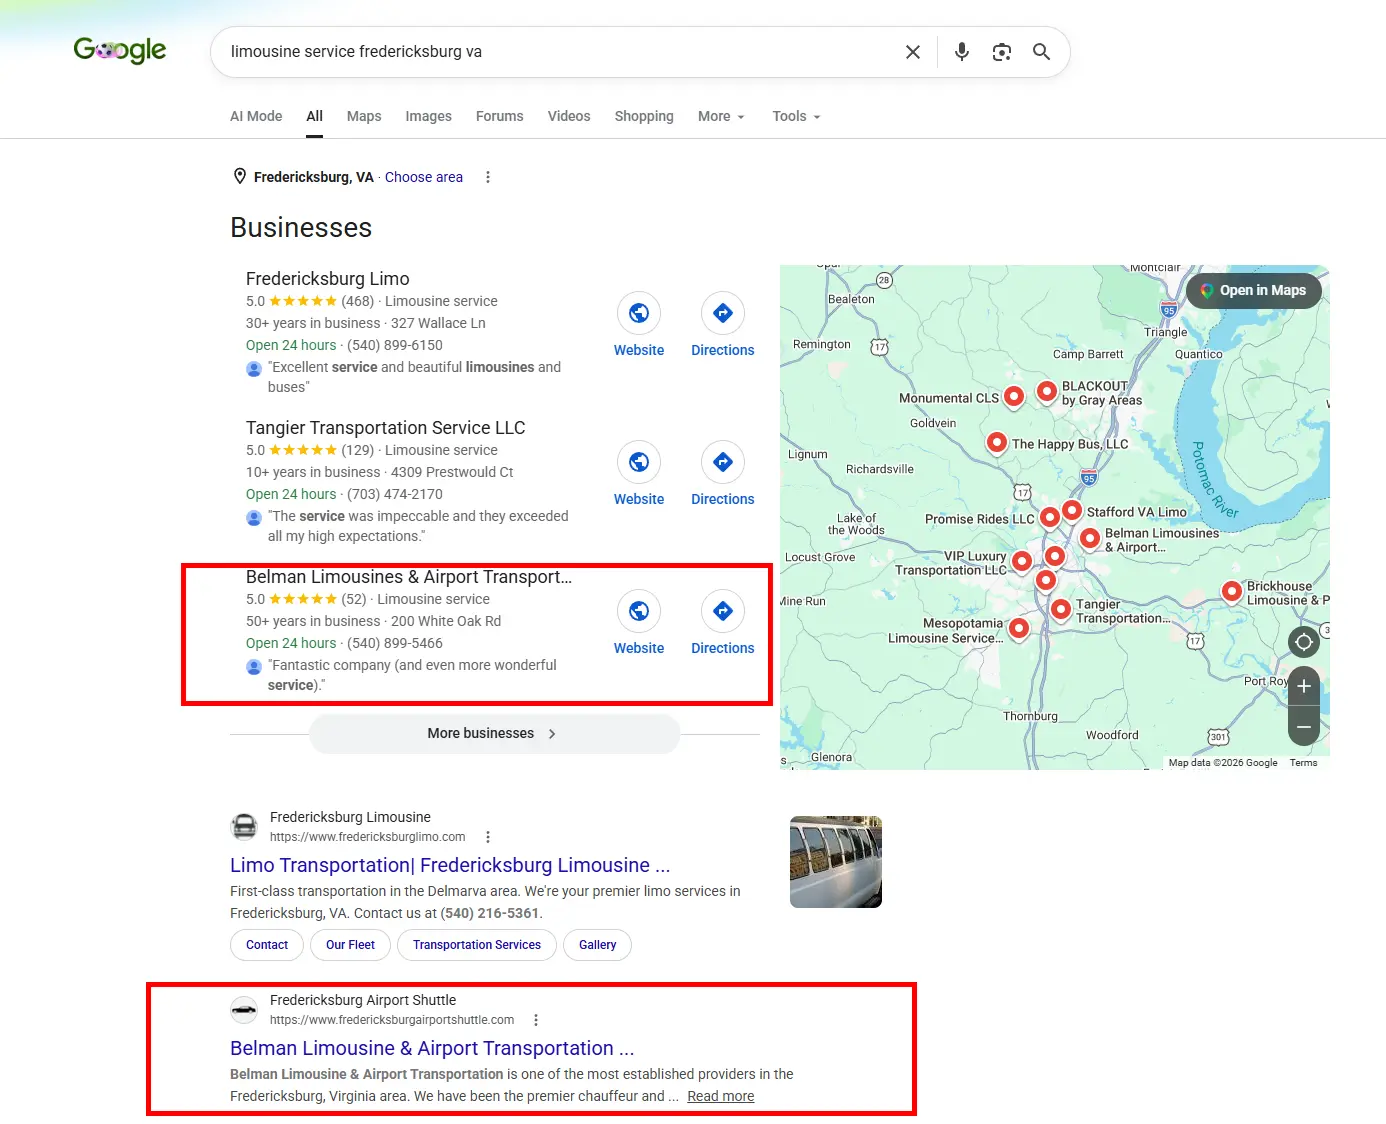Open the Limo Transportation| Fredericksburg Limousine result
The width and height of the screenshot is (1386, 1124).
click(x=450, y=865)
